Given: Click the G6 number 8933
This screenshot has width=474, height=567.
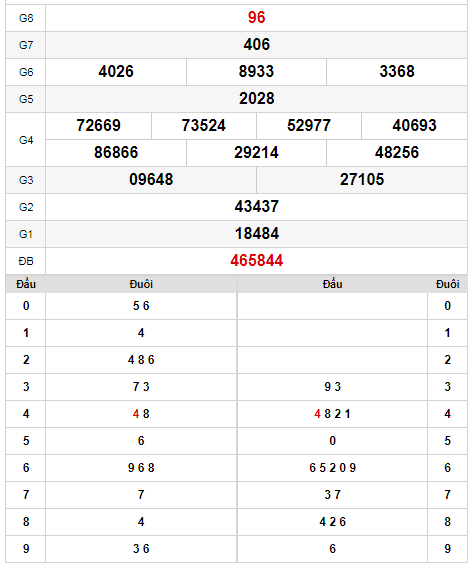Looking at the screenshot, I should pos(256,72).
